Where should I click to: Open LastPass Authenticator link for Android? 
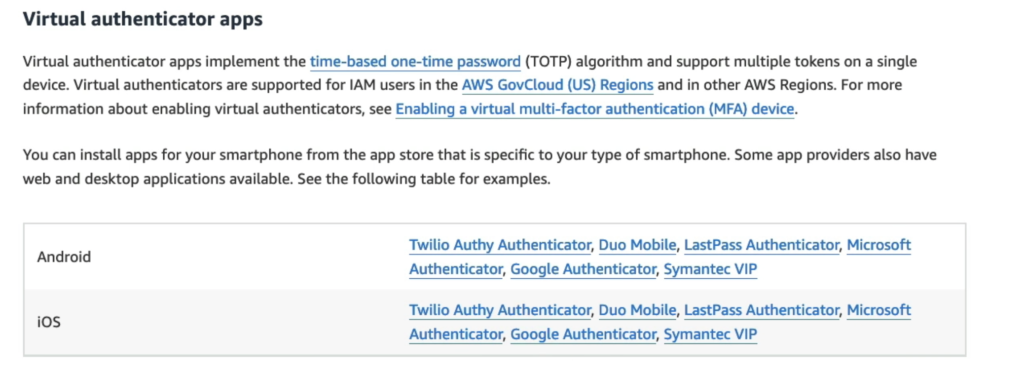click(761, 246)
